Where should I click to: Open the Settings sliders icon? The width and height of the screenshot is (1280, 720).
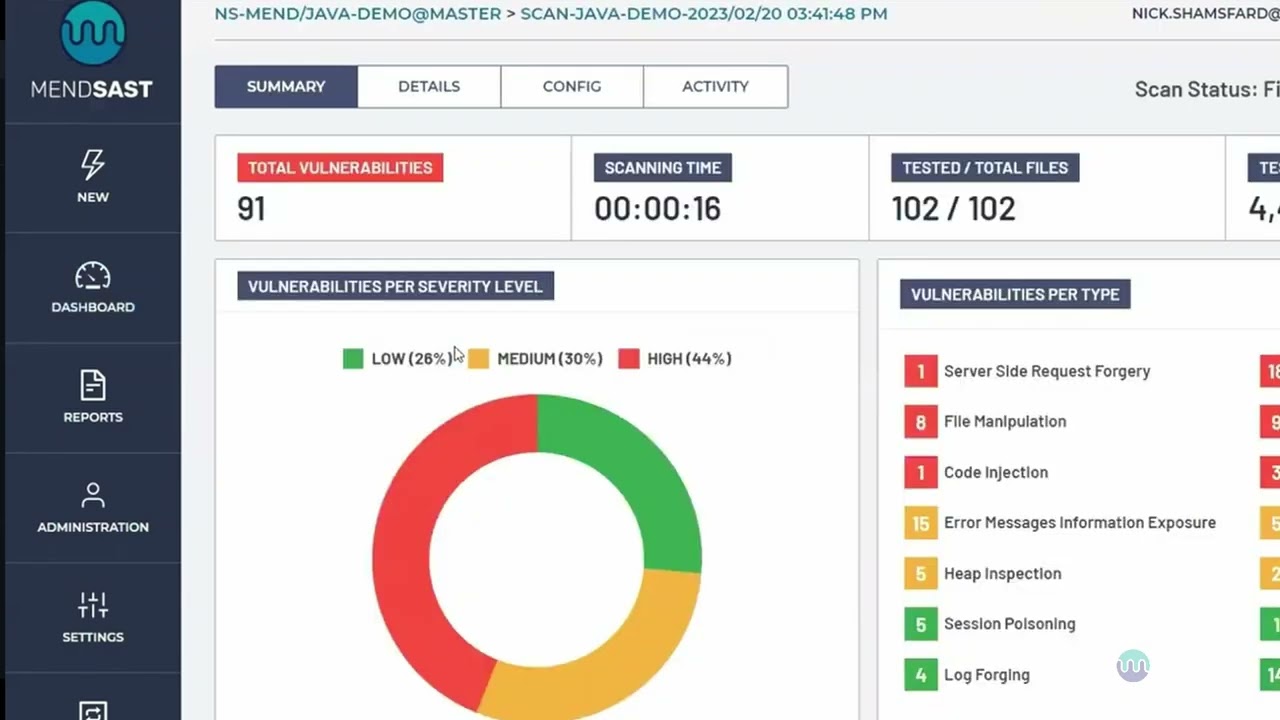click(93, 604)
